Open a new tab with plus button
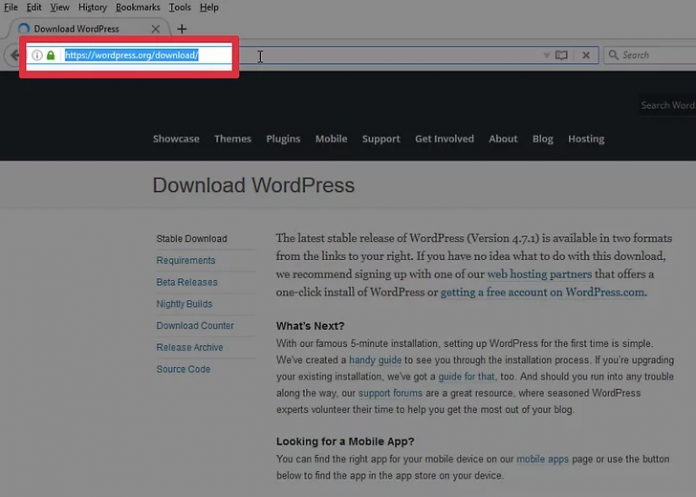This screenshot has width=696, height=497. coord(181,29)
